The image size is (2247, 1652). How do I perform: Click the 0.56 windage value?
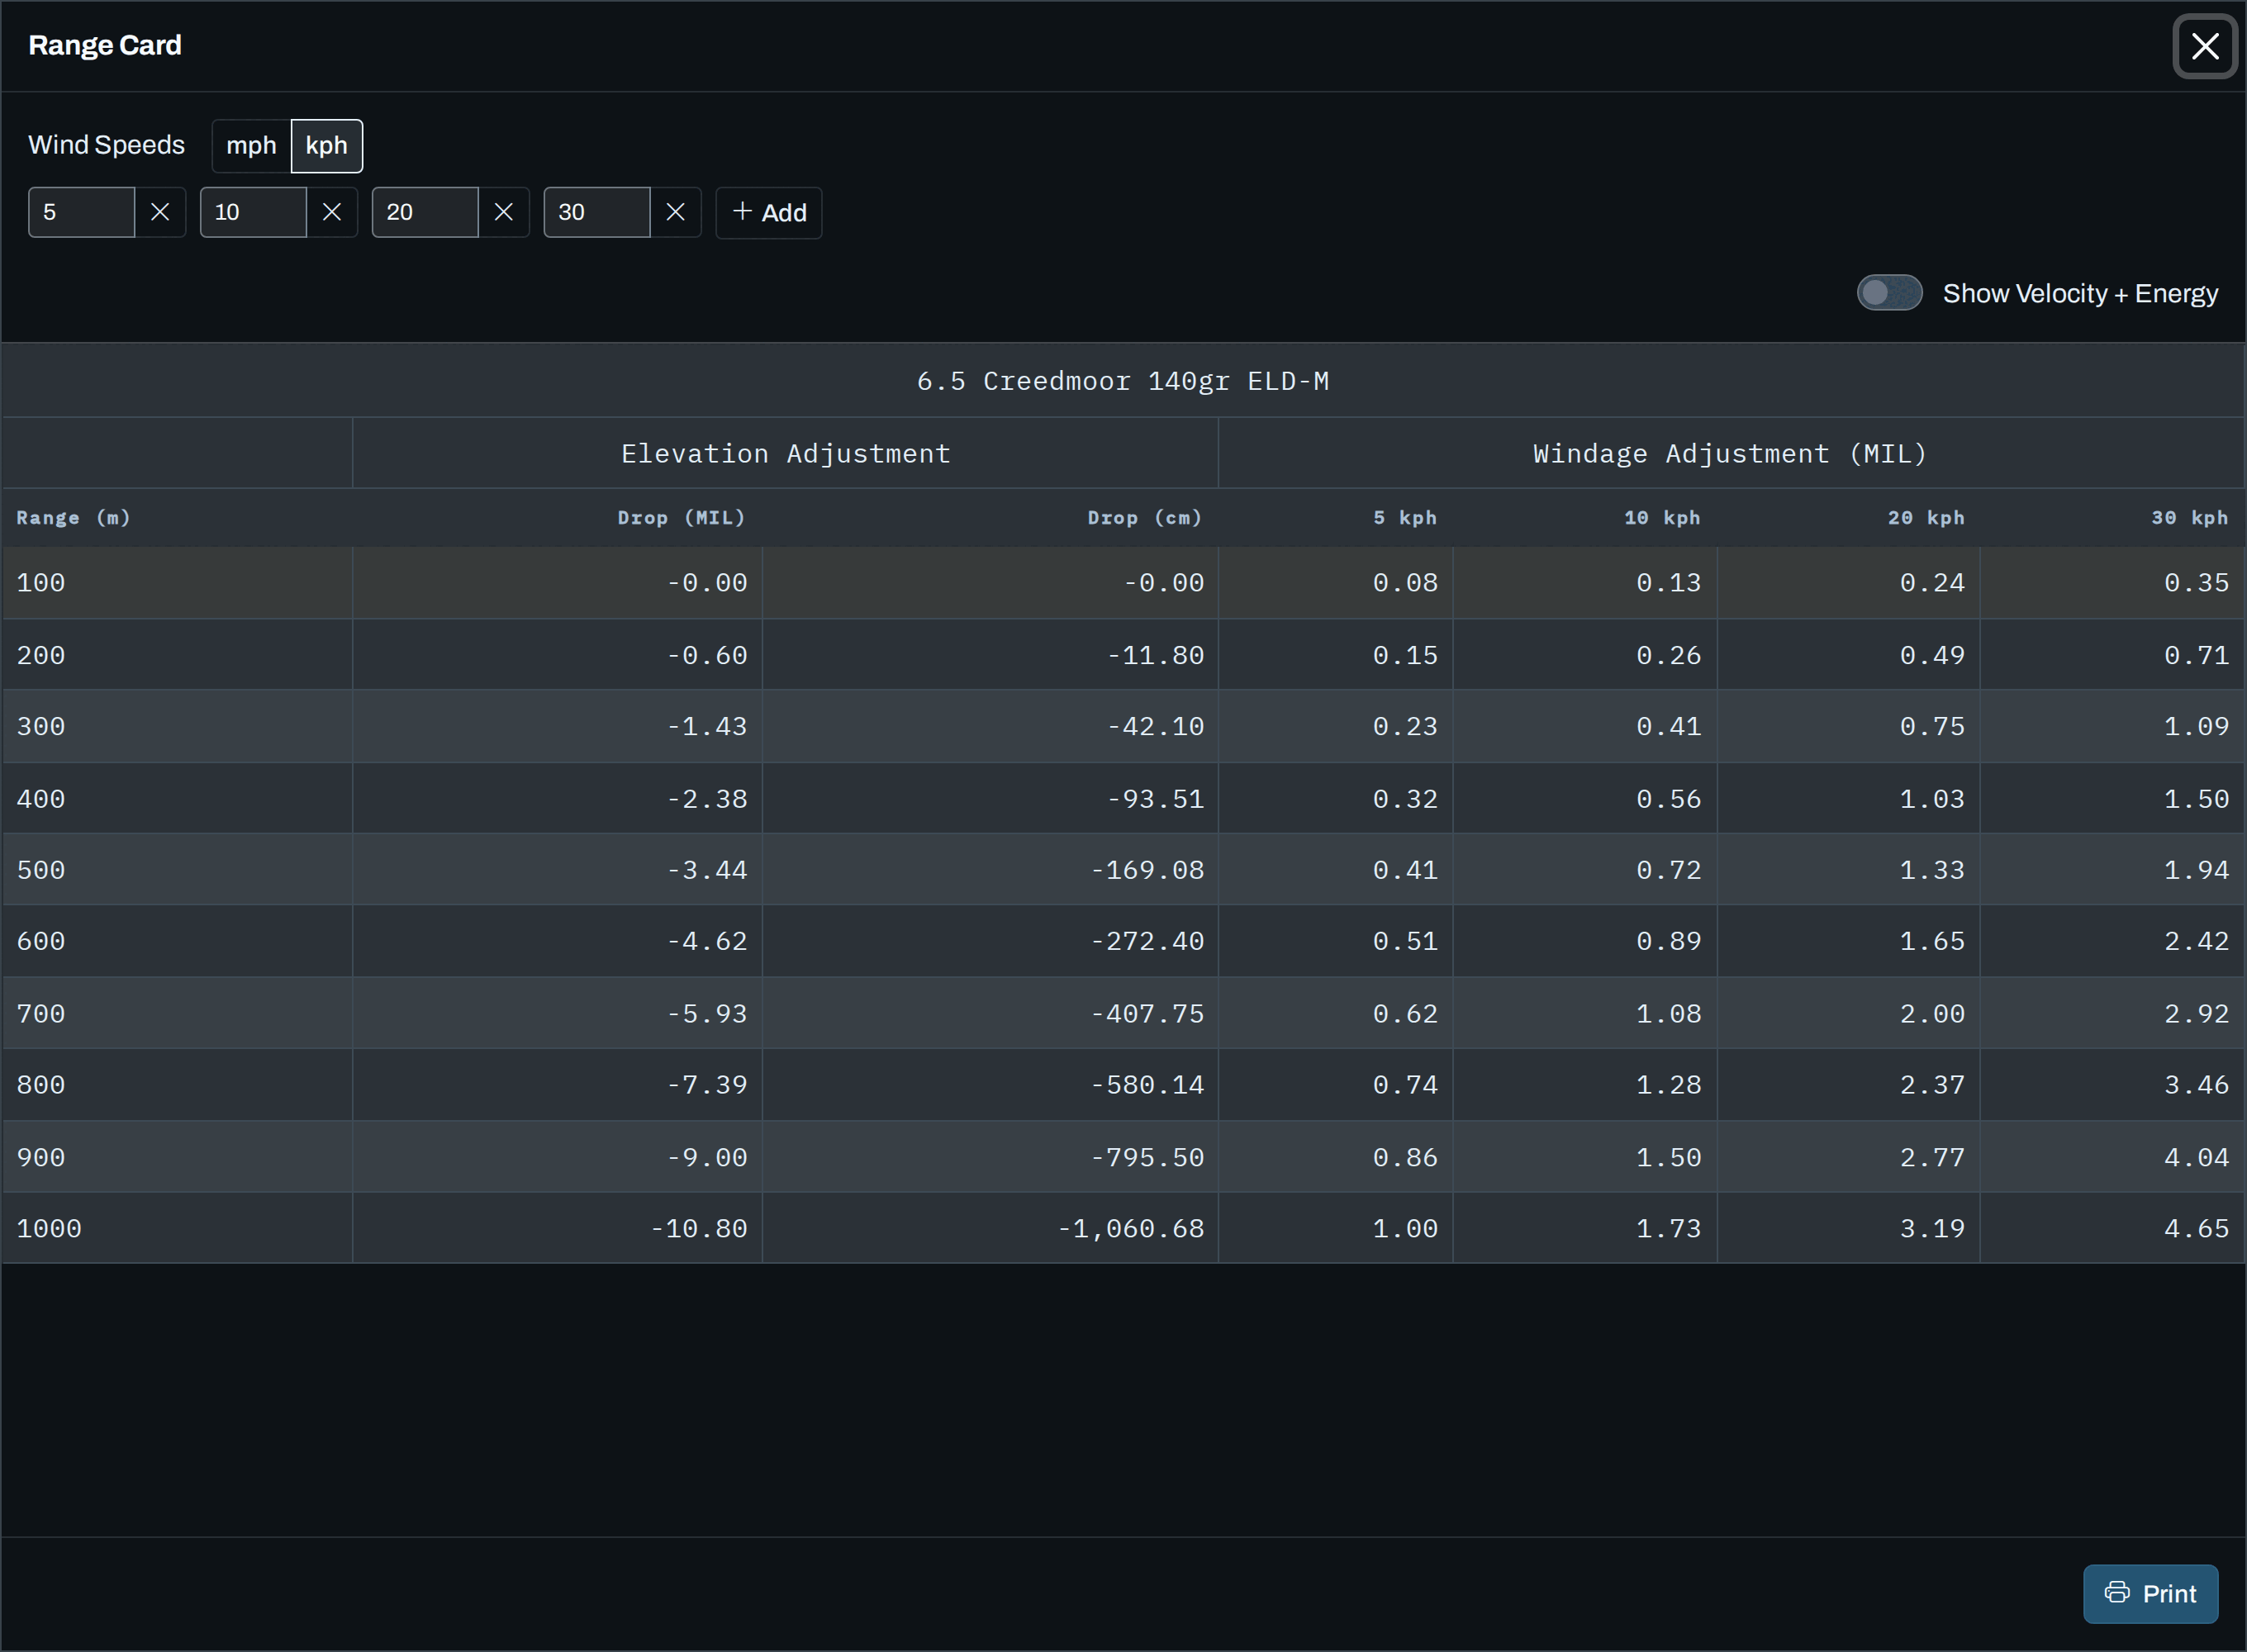coord(1668,799)
